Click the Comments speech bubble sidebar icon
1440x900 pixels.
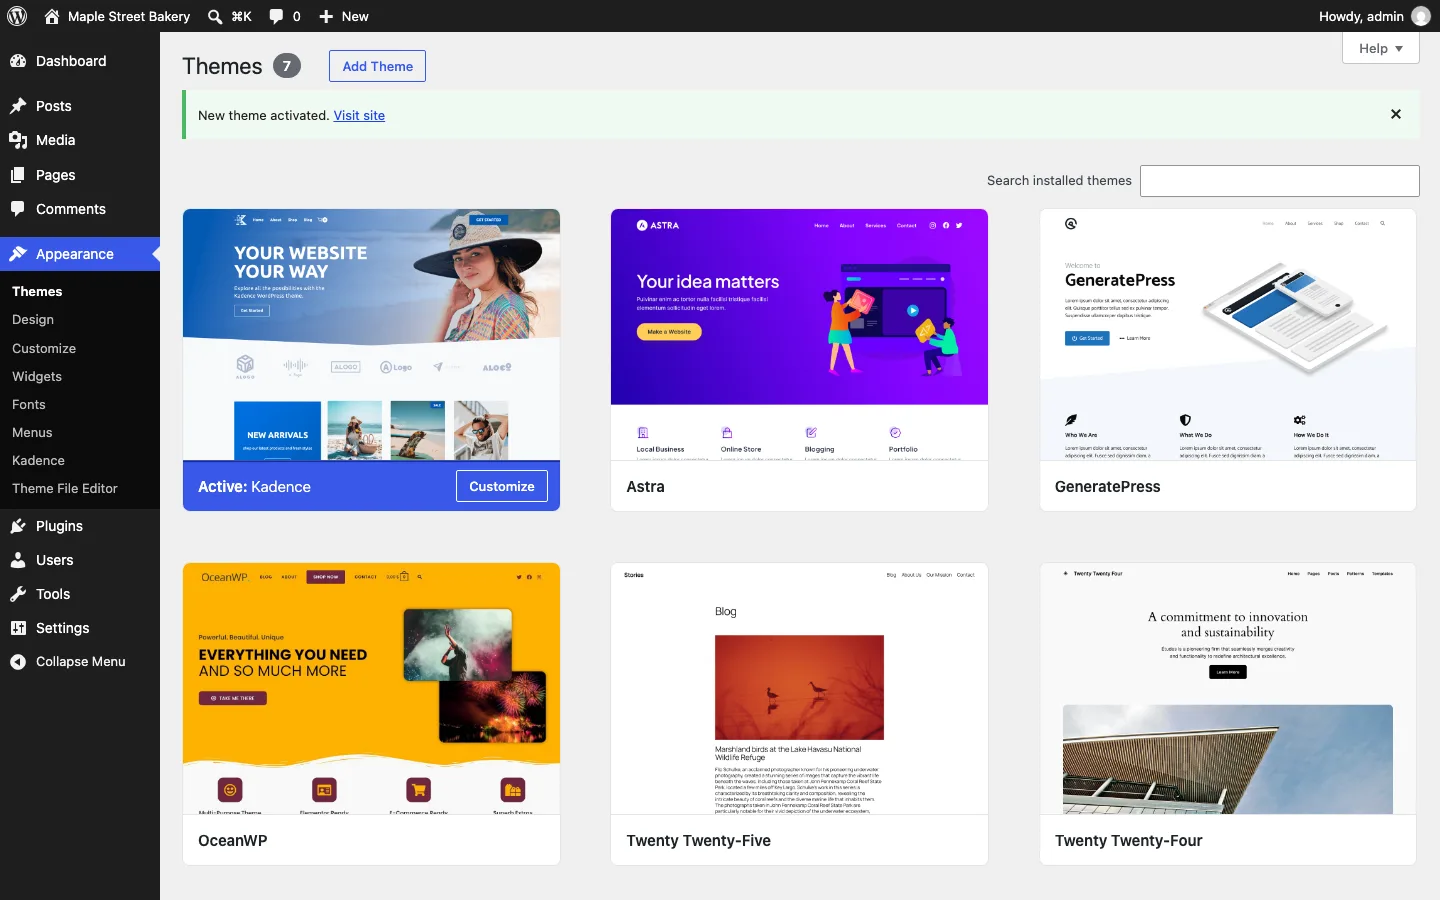(x=18, y=209)
